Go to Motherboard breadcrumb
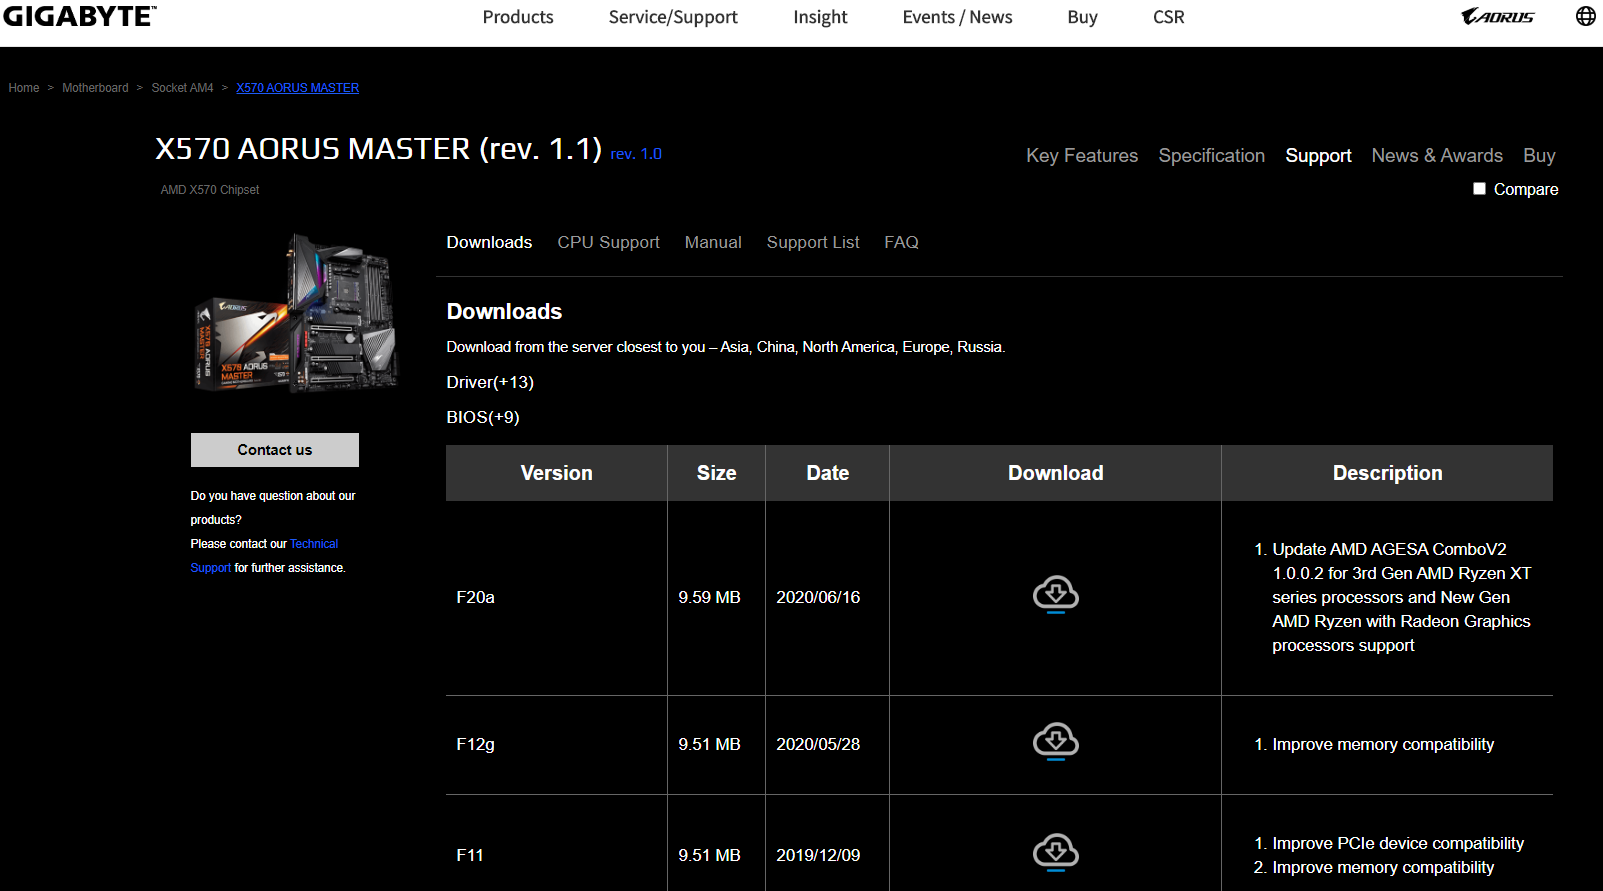The width and height of the screenshot is (1603, 891). point(95,88)
